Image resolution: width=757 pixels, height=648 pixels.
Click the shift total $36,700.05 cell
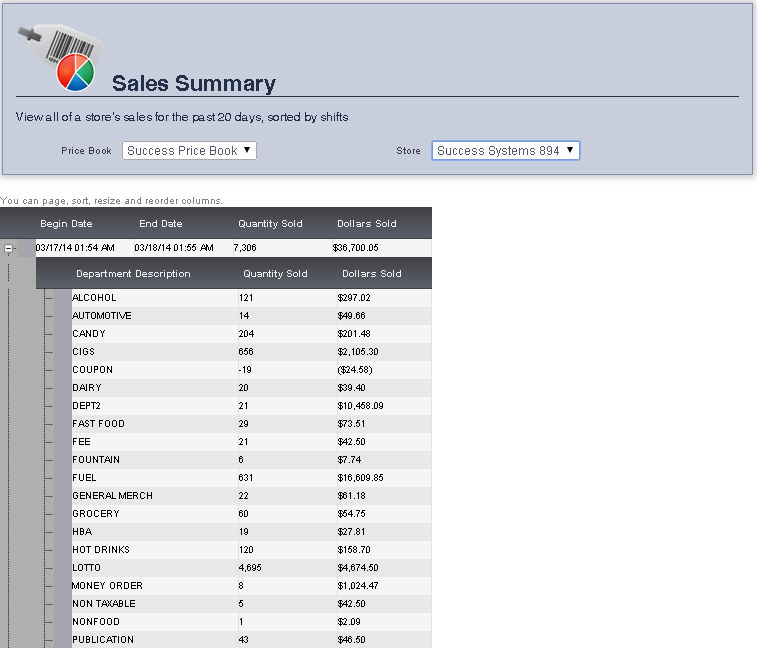tap(356, 248)
